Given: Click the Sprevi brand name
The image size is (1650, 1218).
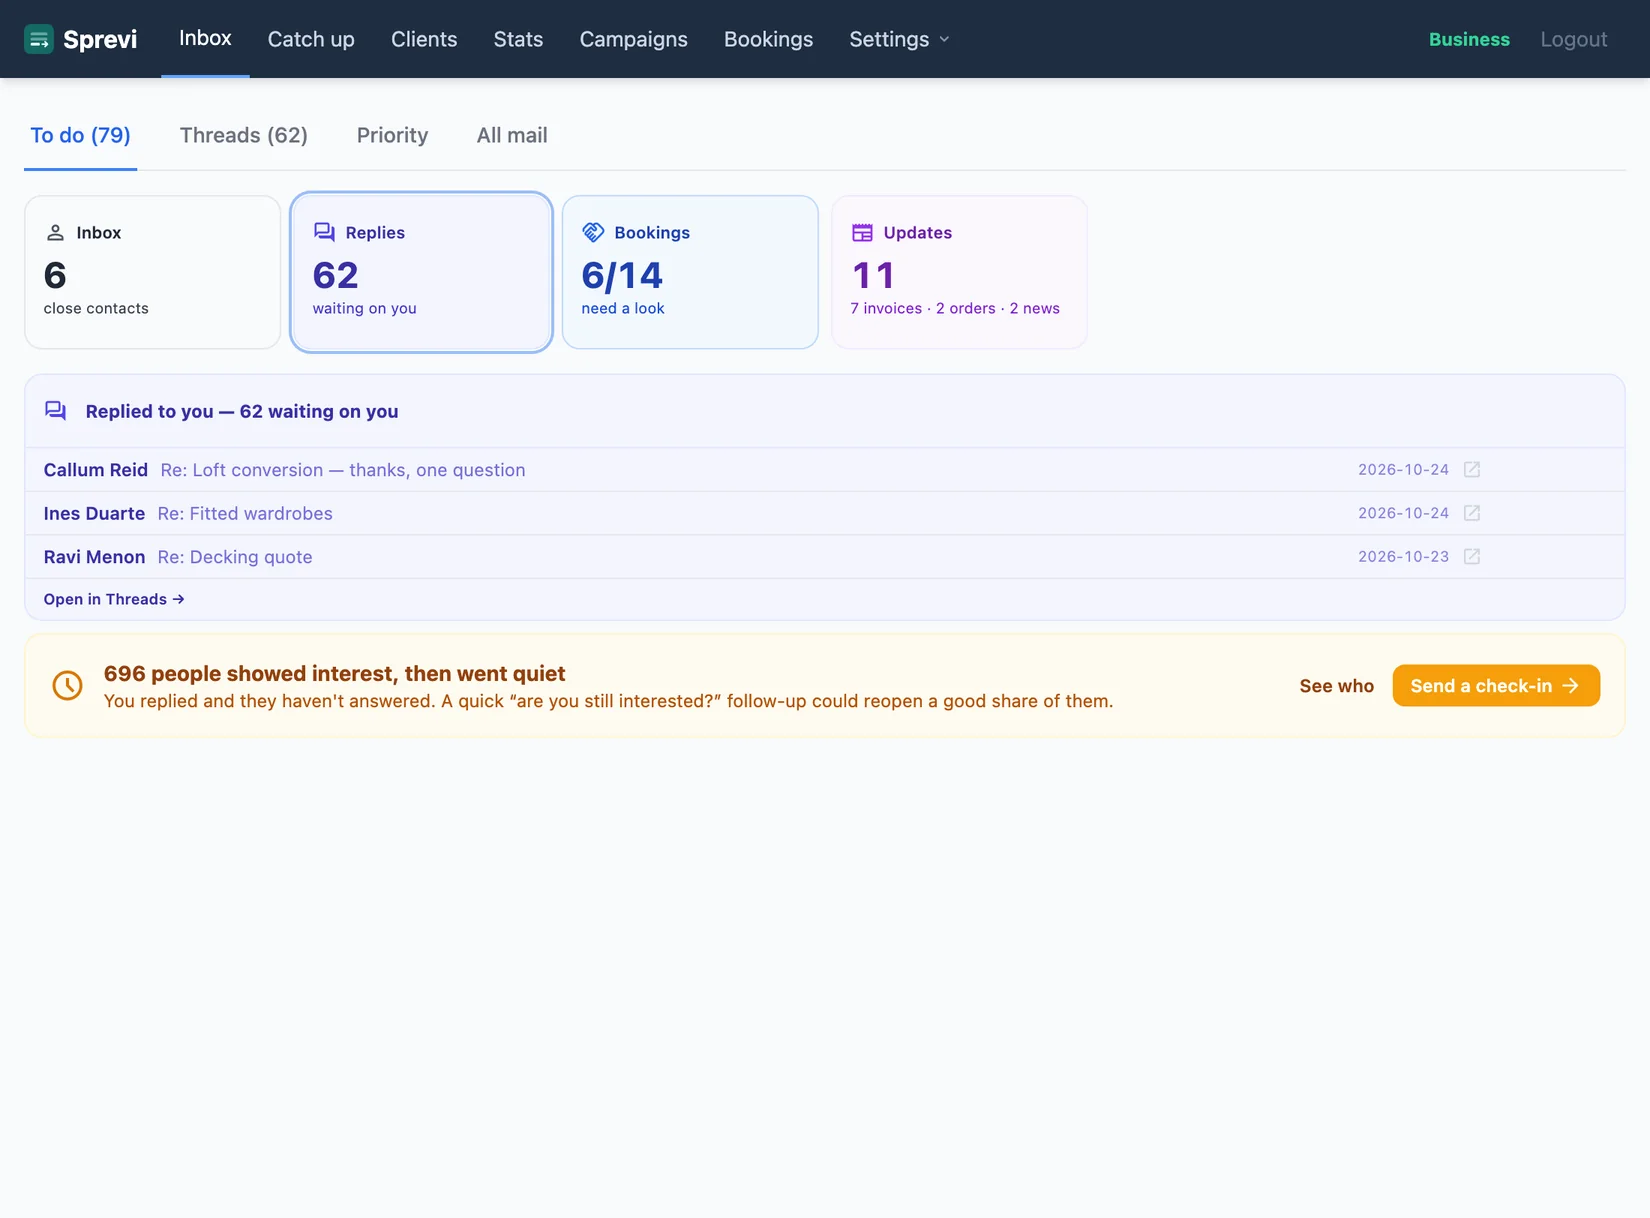Looking at the screenshot, I should [100, 39].
